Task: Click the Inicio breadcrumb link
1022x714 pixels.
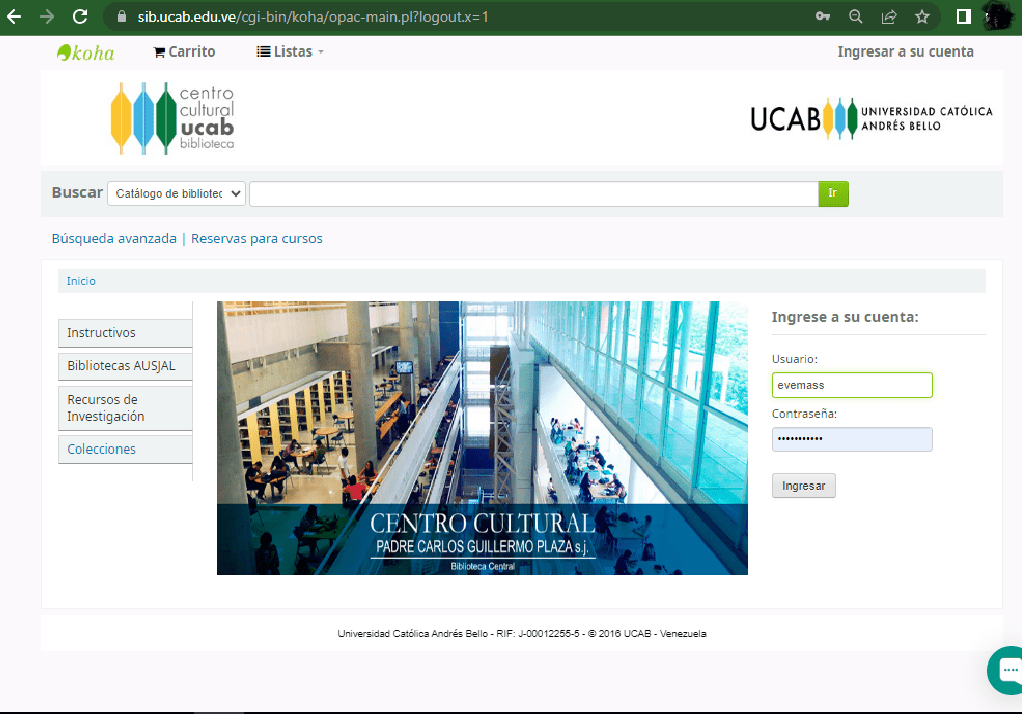Action: tap(81, 281)
